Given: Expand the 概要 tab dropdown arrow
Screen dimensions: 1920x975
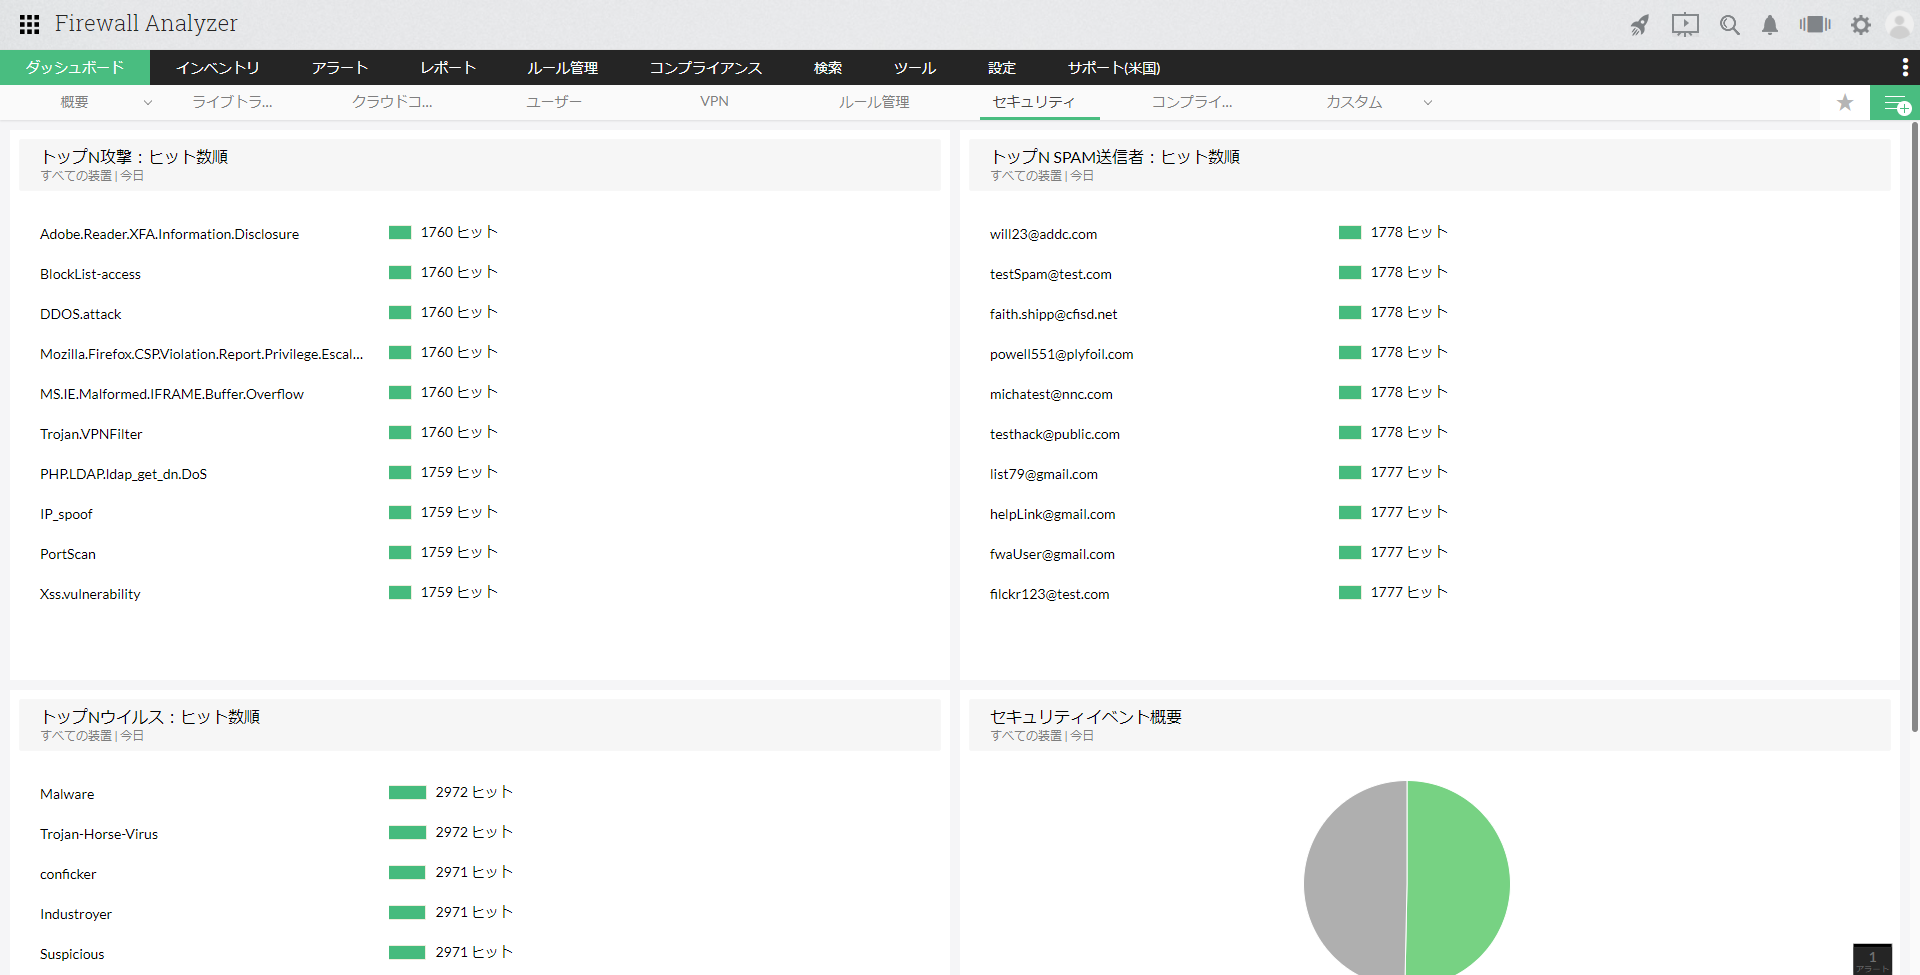Looking at the screenshot, I should click(x=148, y=102).
